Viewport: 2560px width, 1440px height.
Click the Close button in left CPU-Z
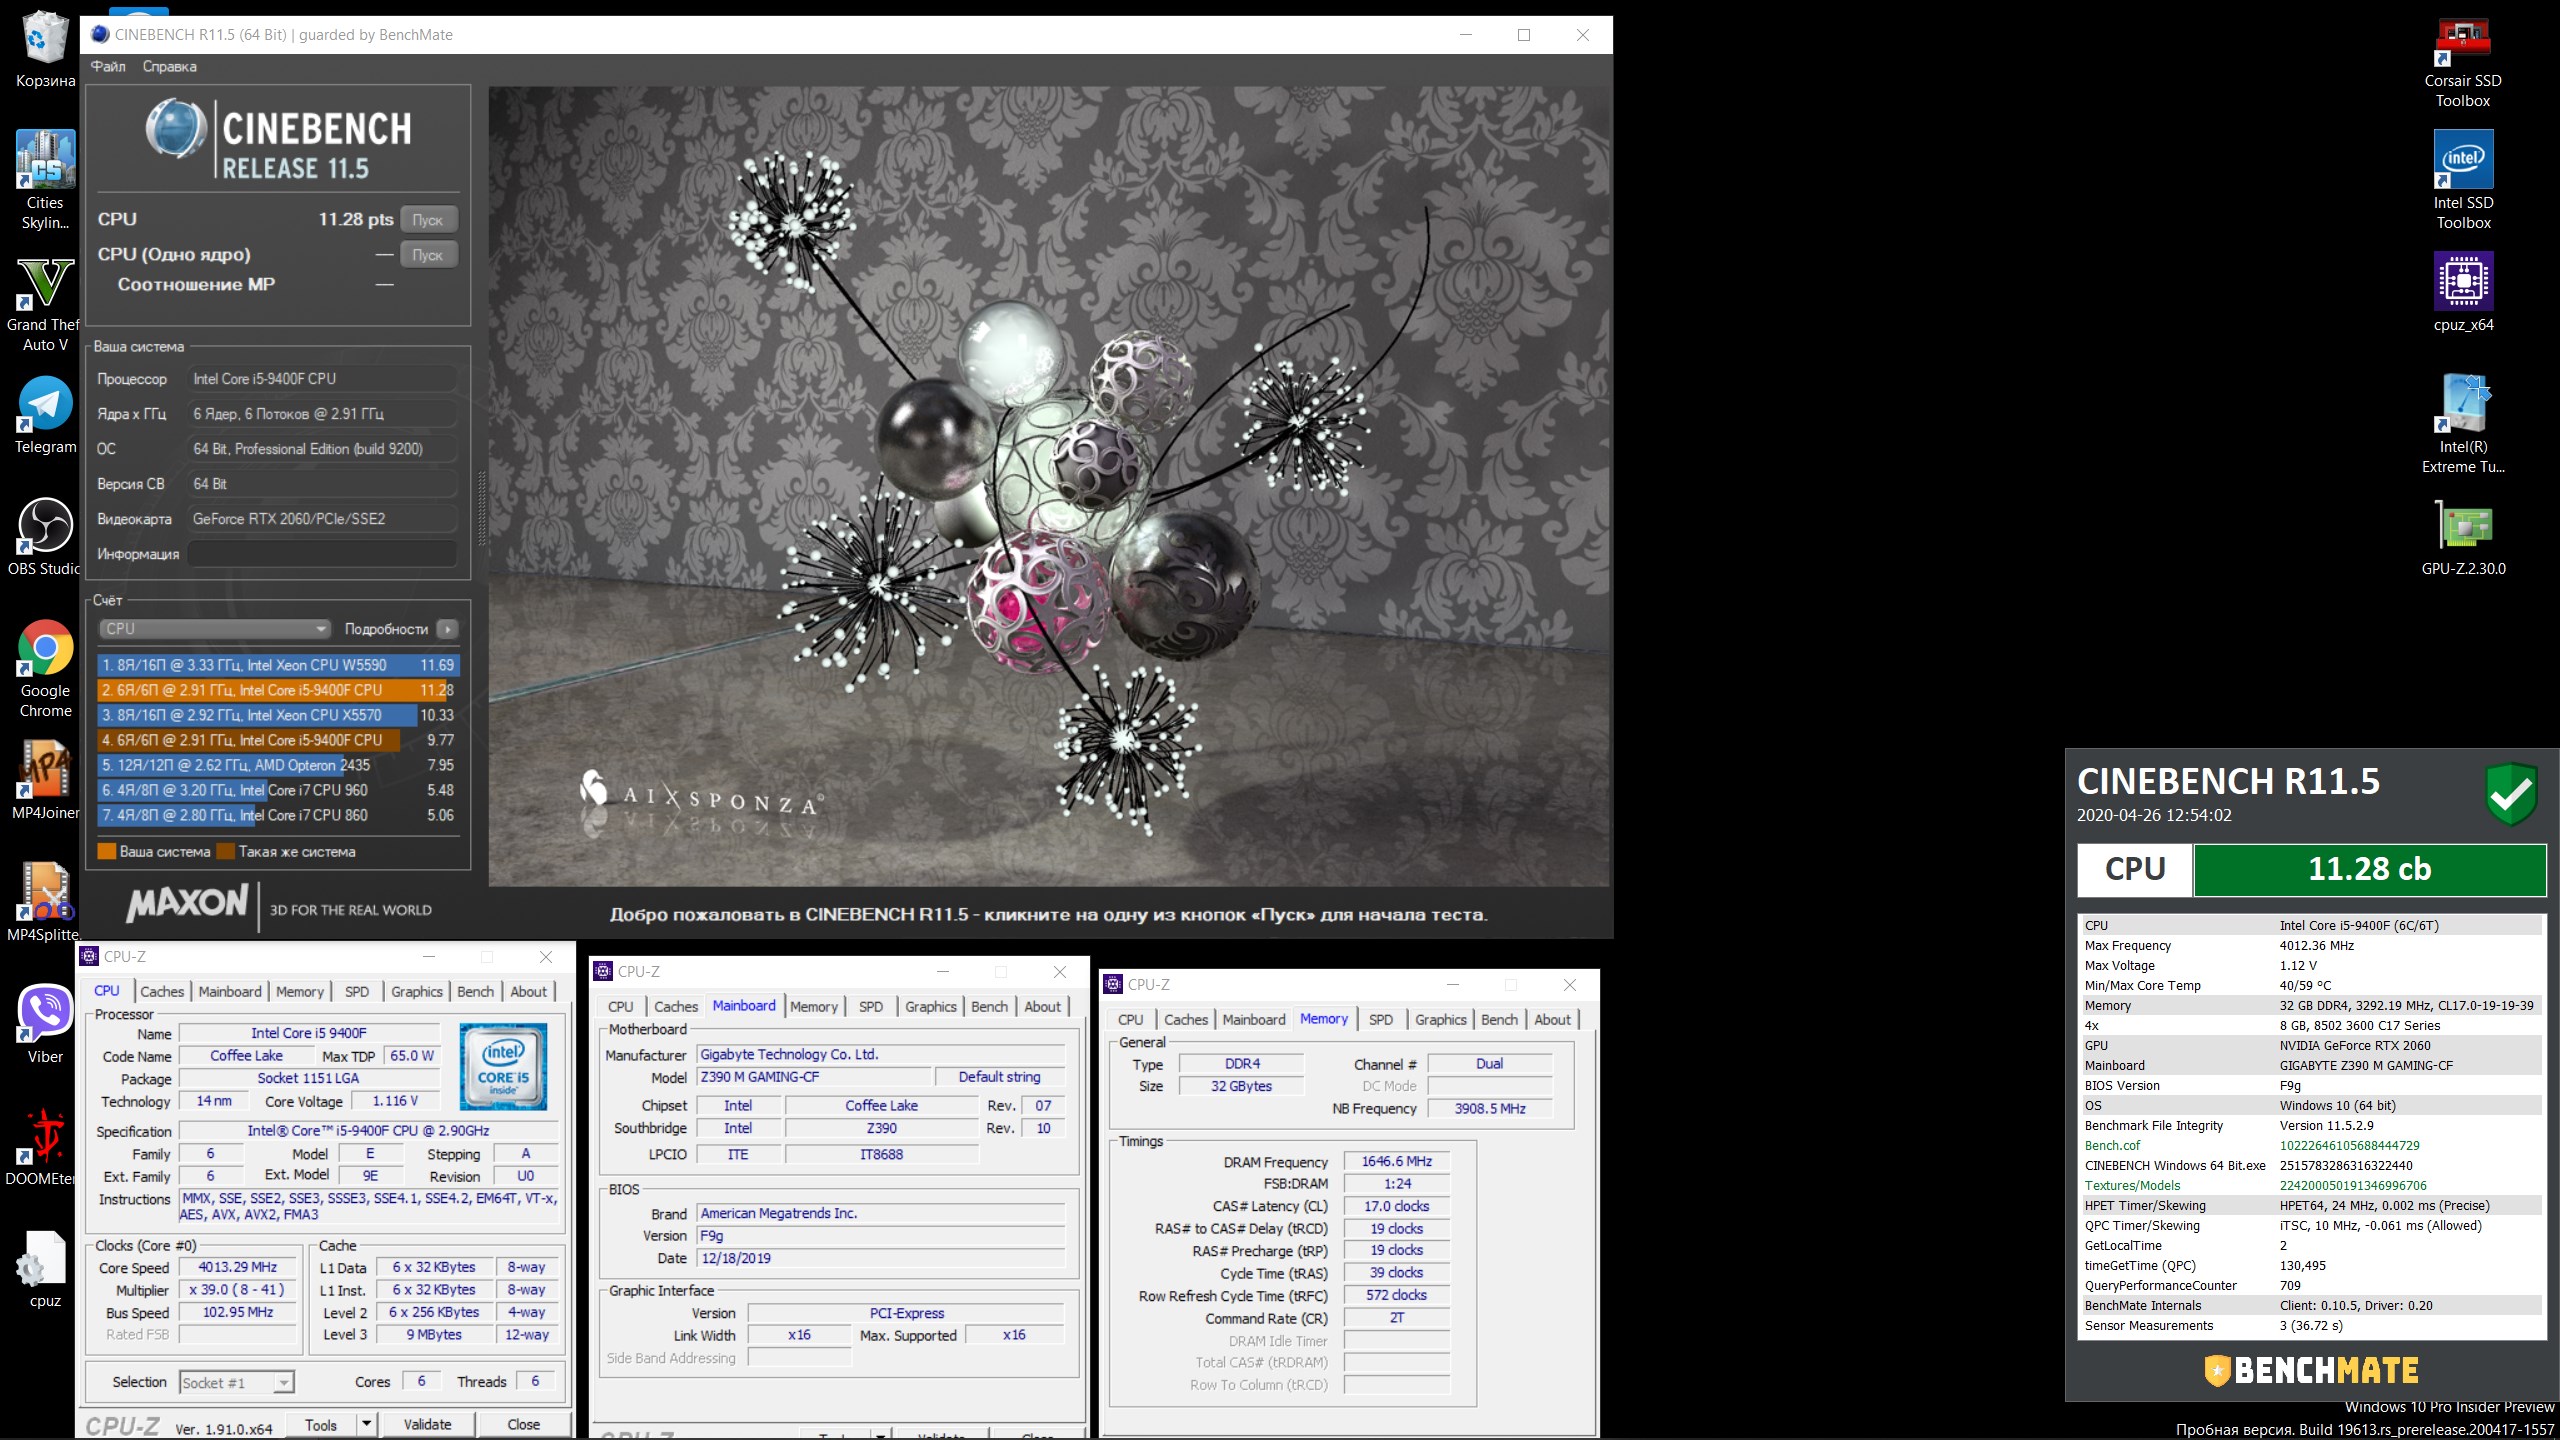pos(524,1424)
